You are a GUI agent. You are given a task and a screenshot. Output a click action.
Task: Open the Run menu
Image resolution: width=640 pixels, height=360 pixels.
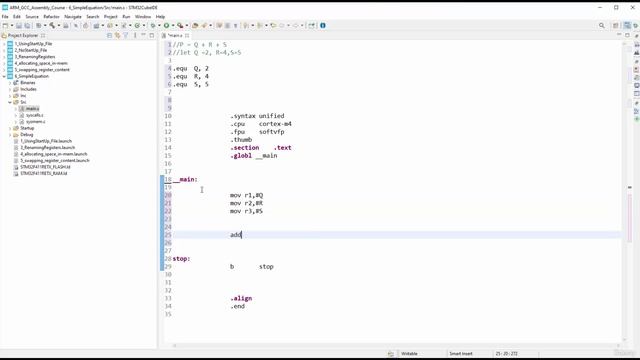coord(126,17)
